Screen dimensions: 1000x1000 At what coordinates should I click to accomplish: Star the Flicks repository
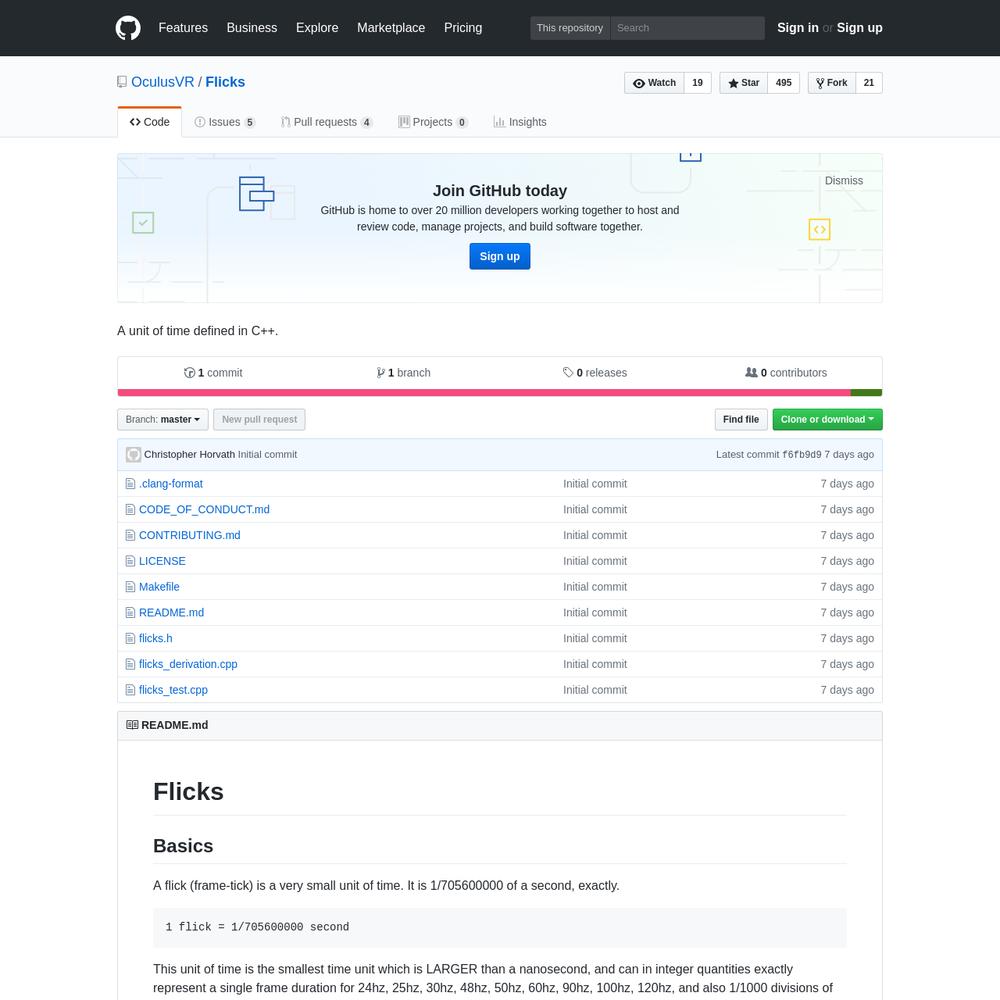[744, 83]
